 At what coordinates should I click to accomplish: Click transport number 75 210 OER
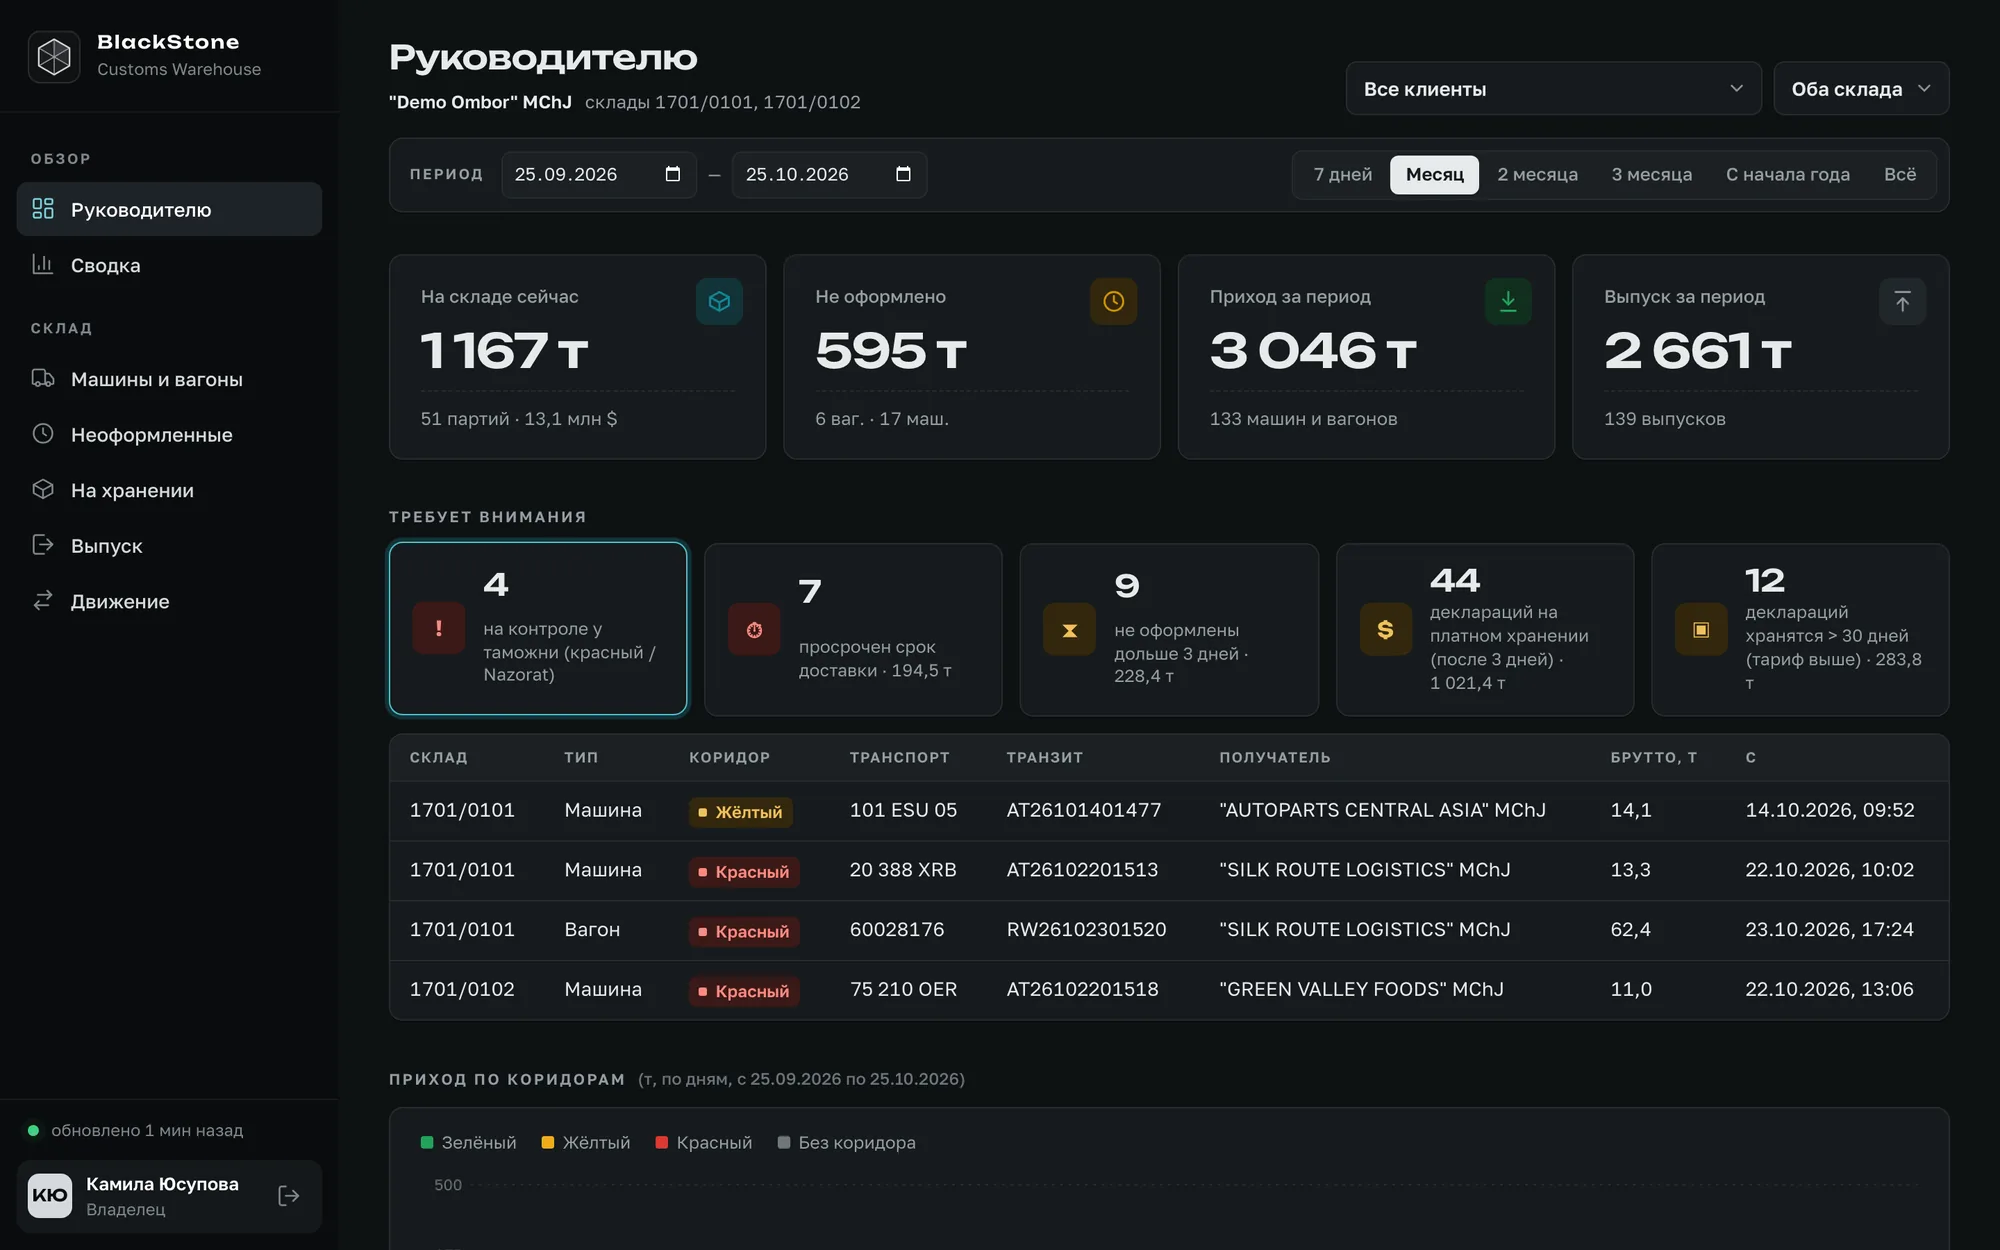903,989
